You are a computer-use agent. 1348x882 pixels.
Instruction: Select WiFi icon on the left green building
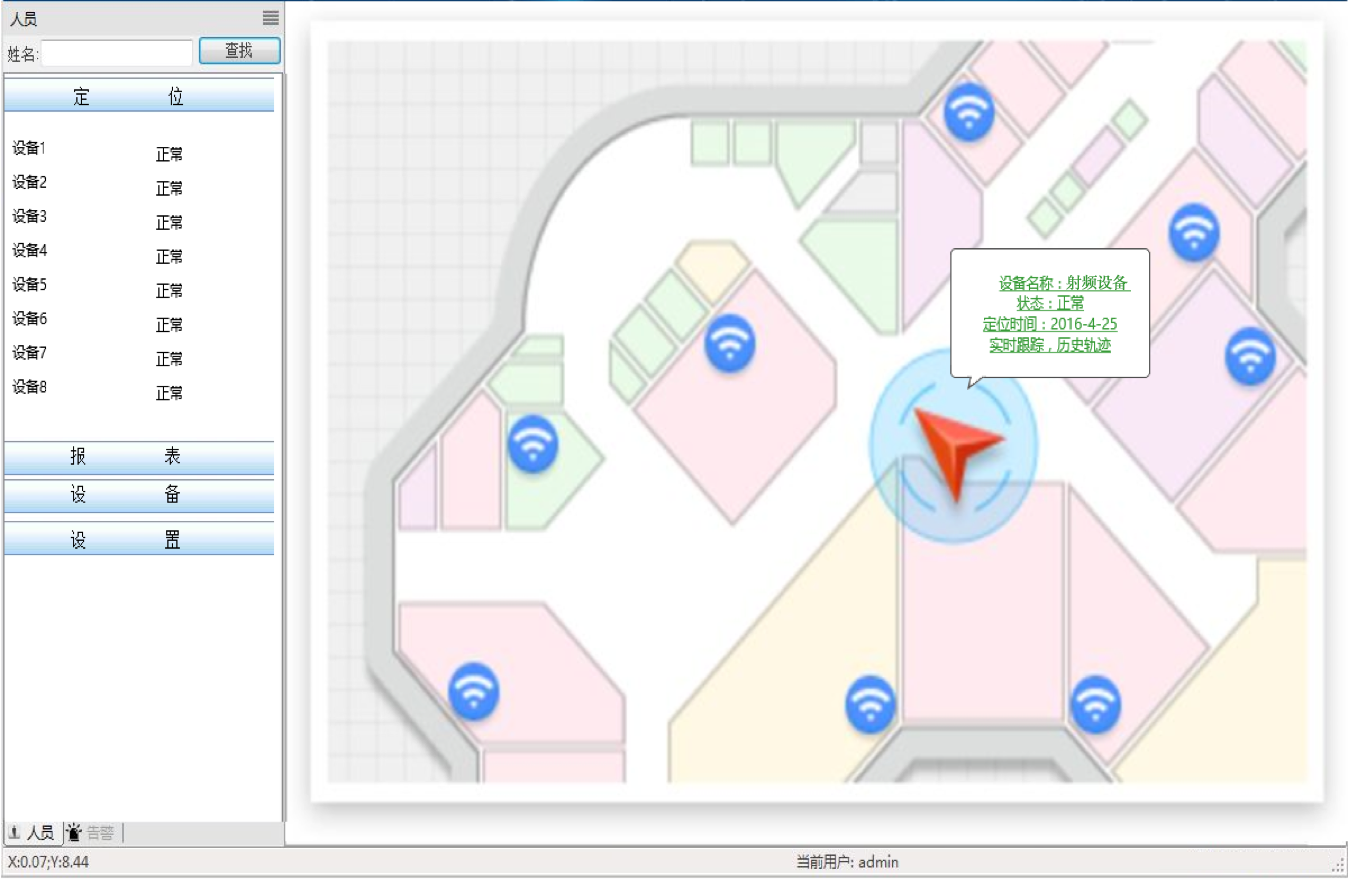pyautogui.click(x=532, y=444)
